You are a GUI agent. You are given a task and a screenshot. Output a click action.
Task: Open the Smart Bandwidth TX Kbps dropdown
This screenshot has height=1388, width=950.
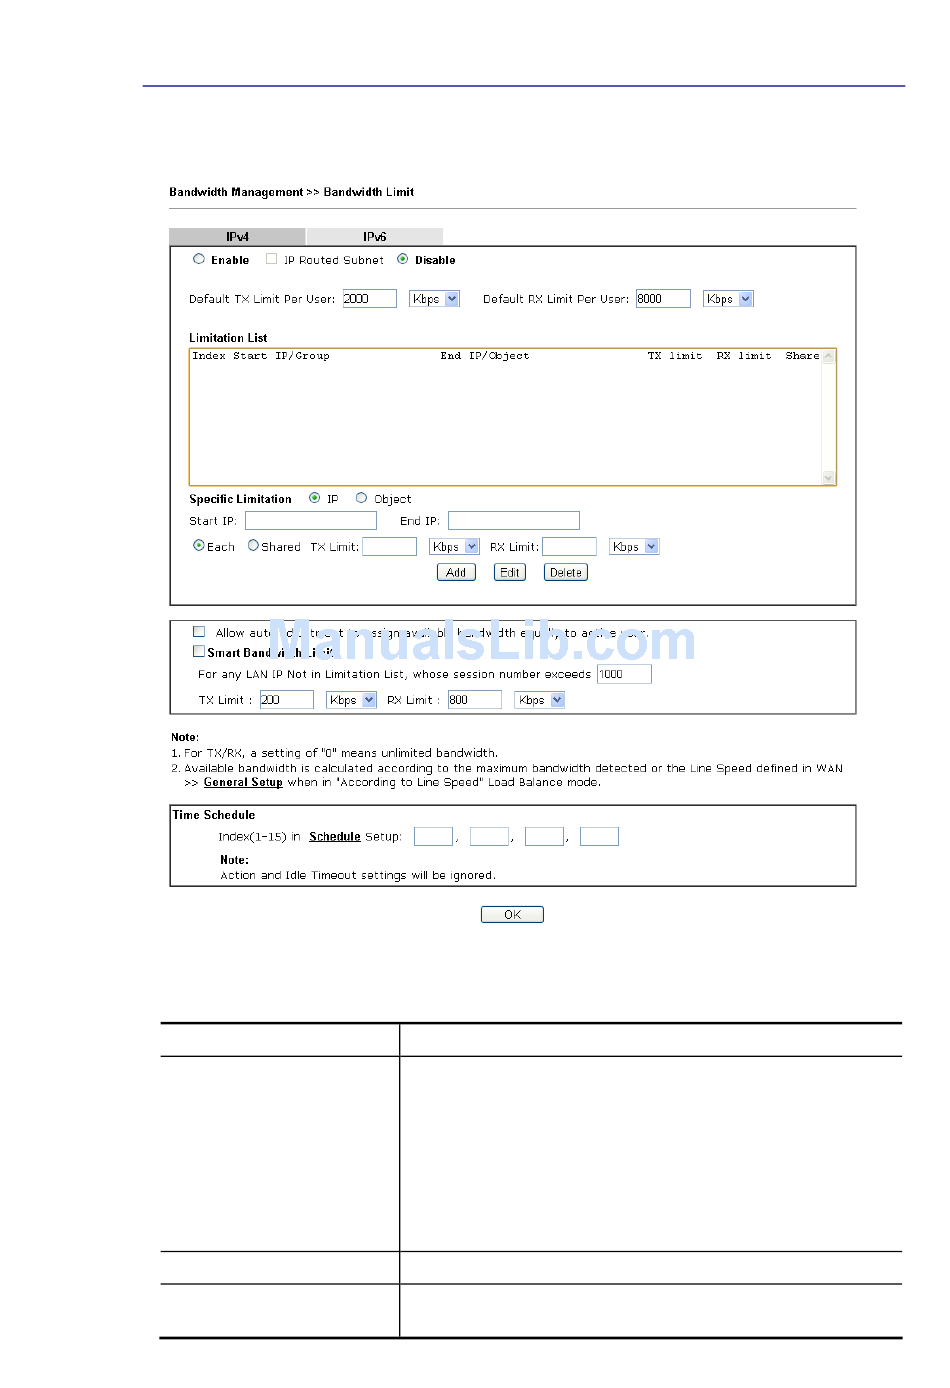click(x=352, y=700)
